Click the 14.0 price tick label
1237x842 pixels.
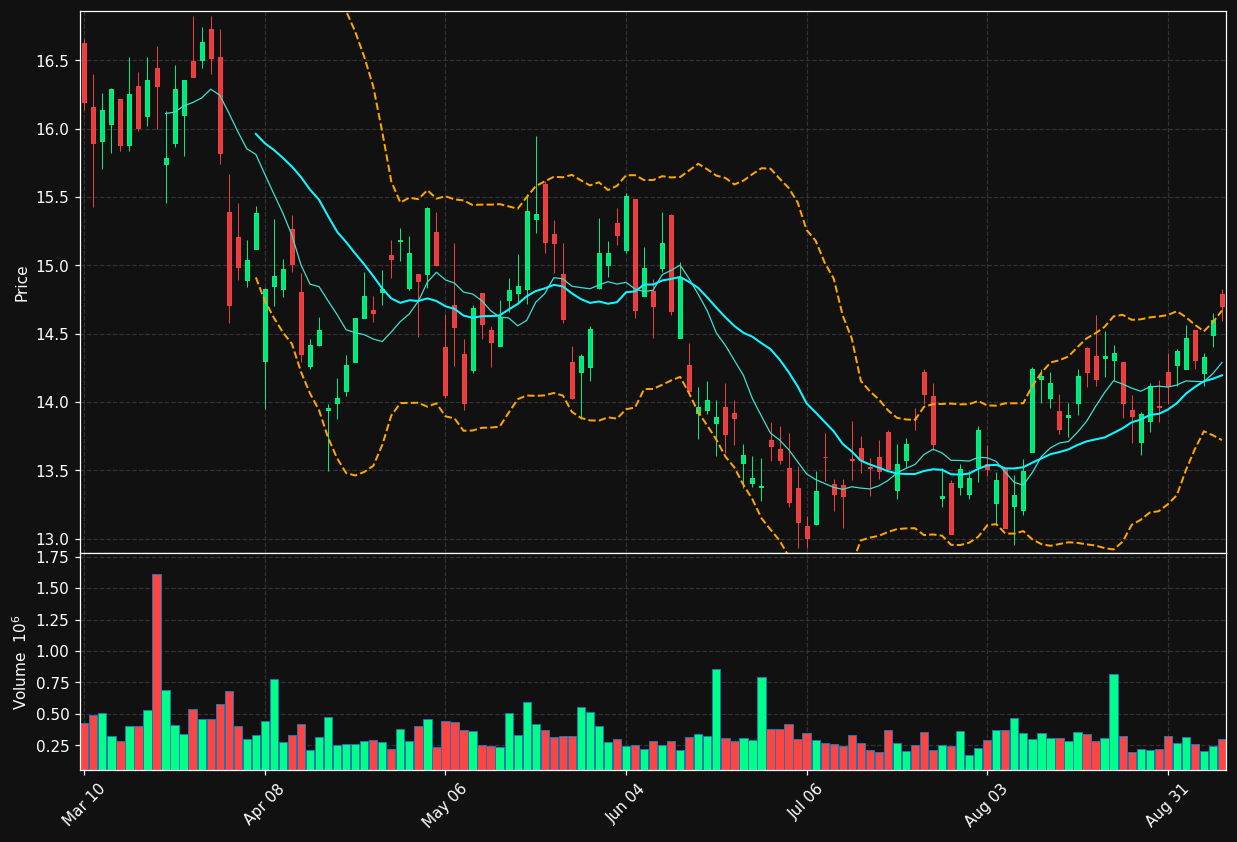(52, 402)
